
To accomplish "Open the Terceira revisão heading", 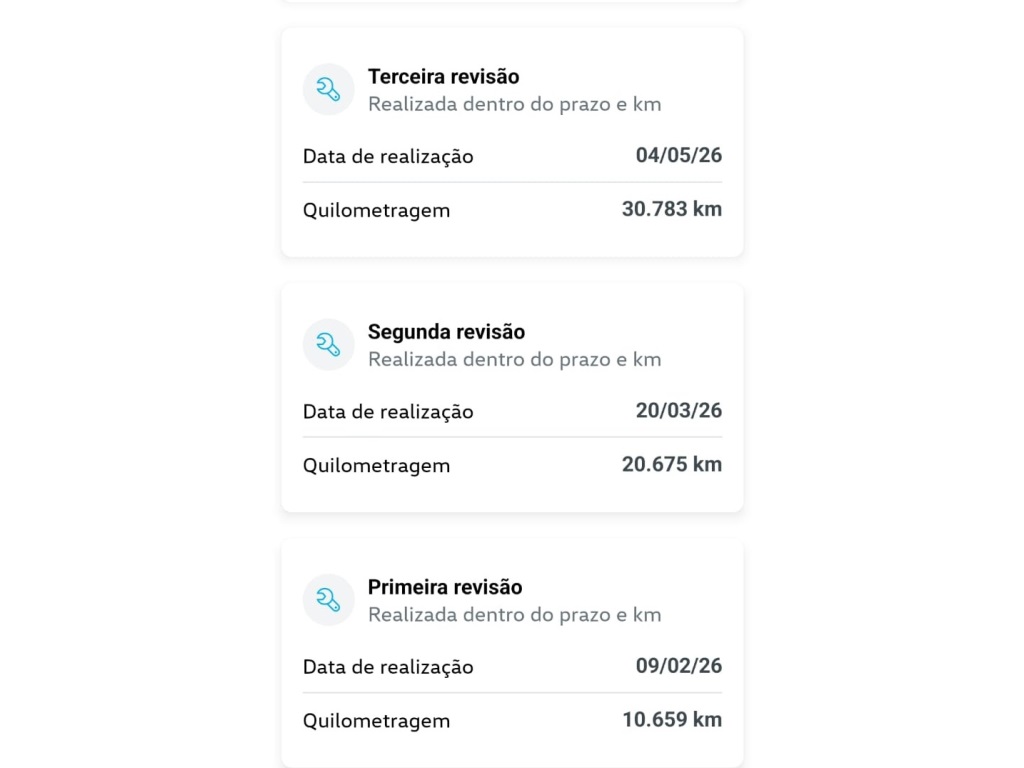I will click(x=443, y=76).
